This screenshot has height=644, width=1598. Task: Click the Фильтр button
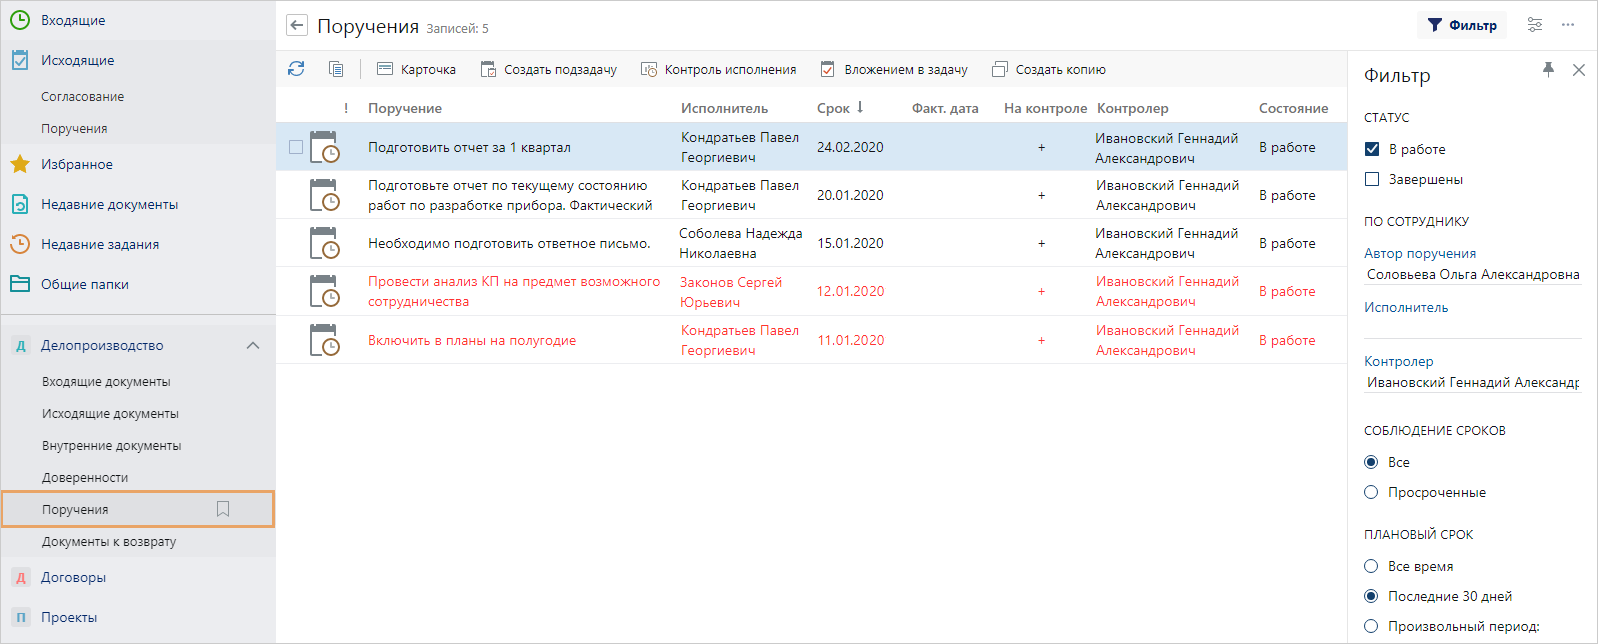click(x=1462, y=25)
